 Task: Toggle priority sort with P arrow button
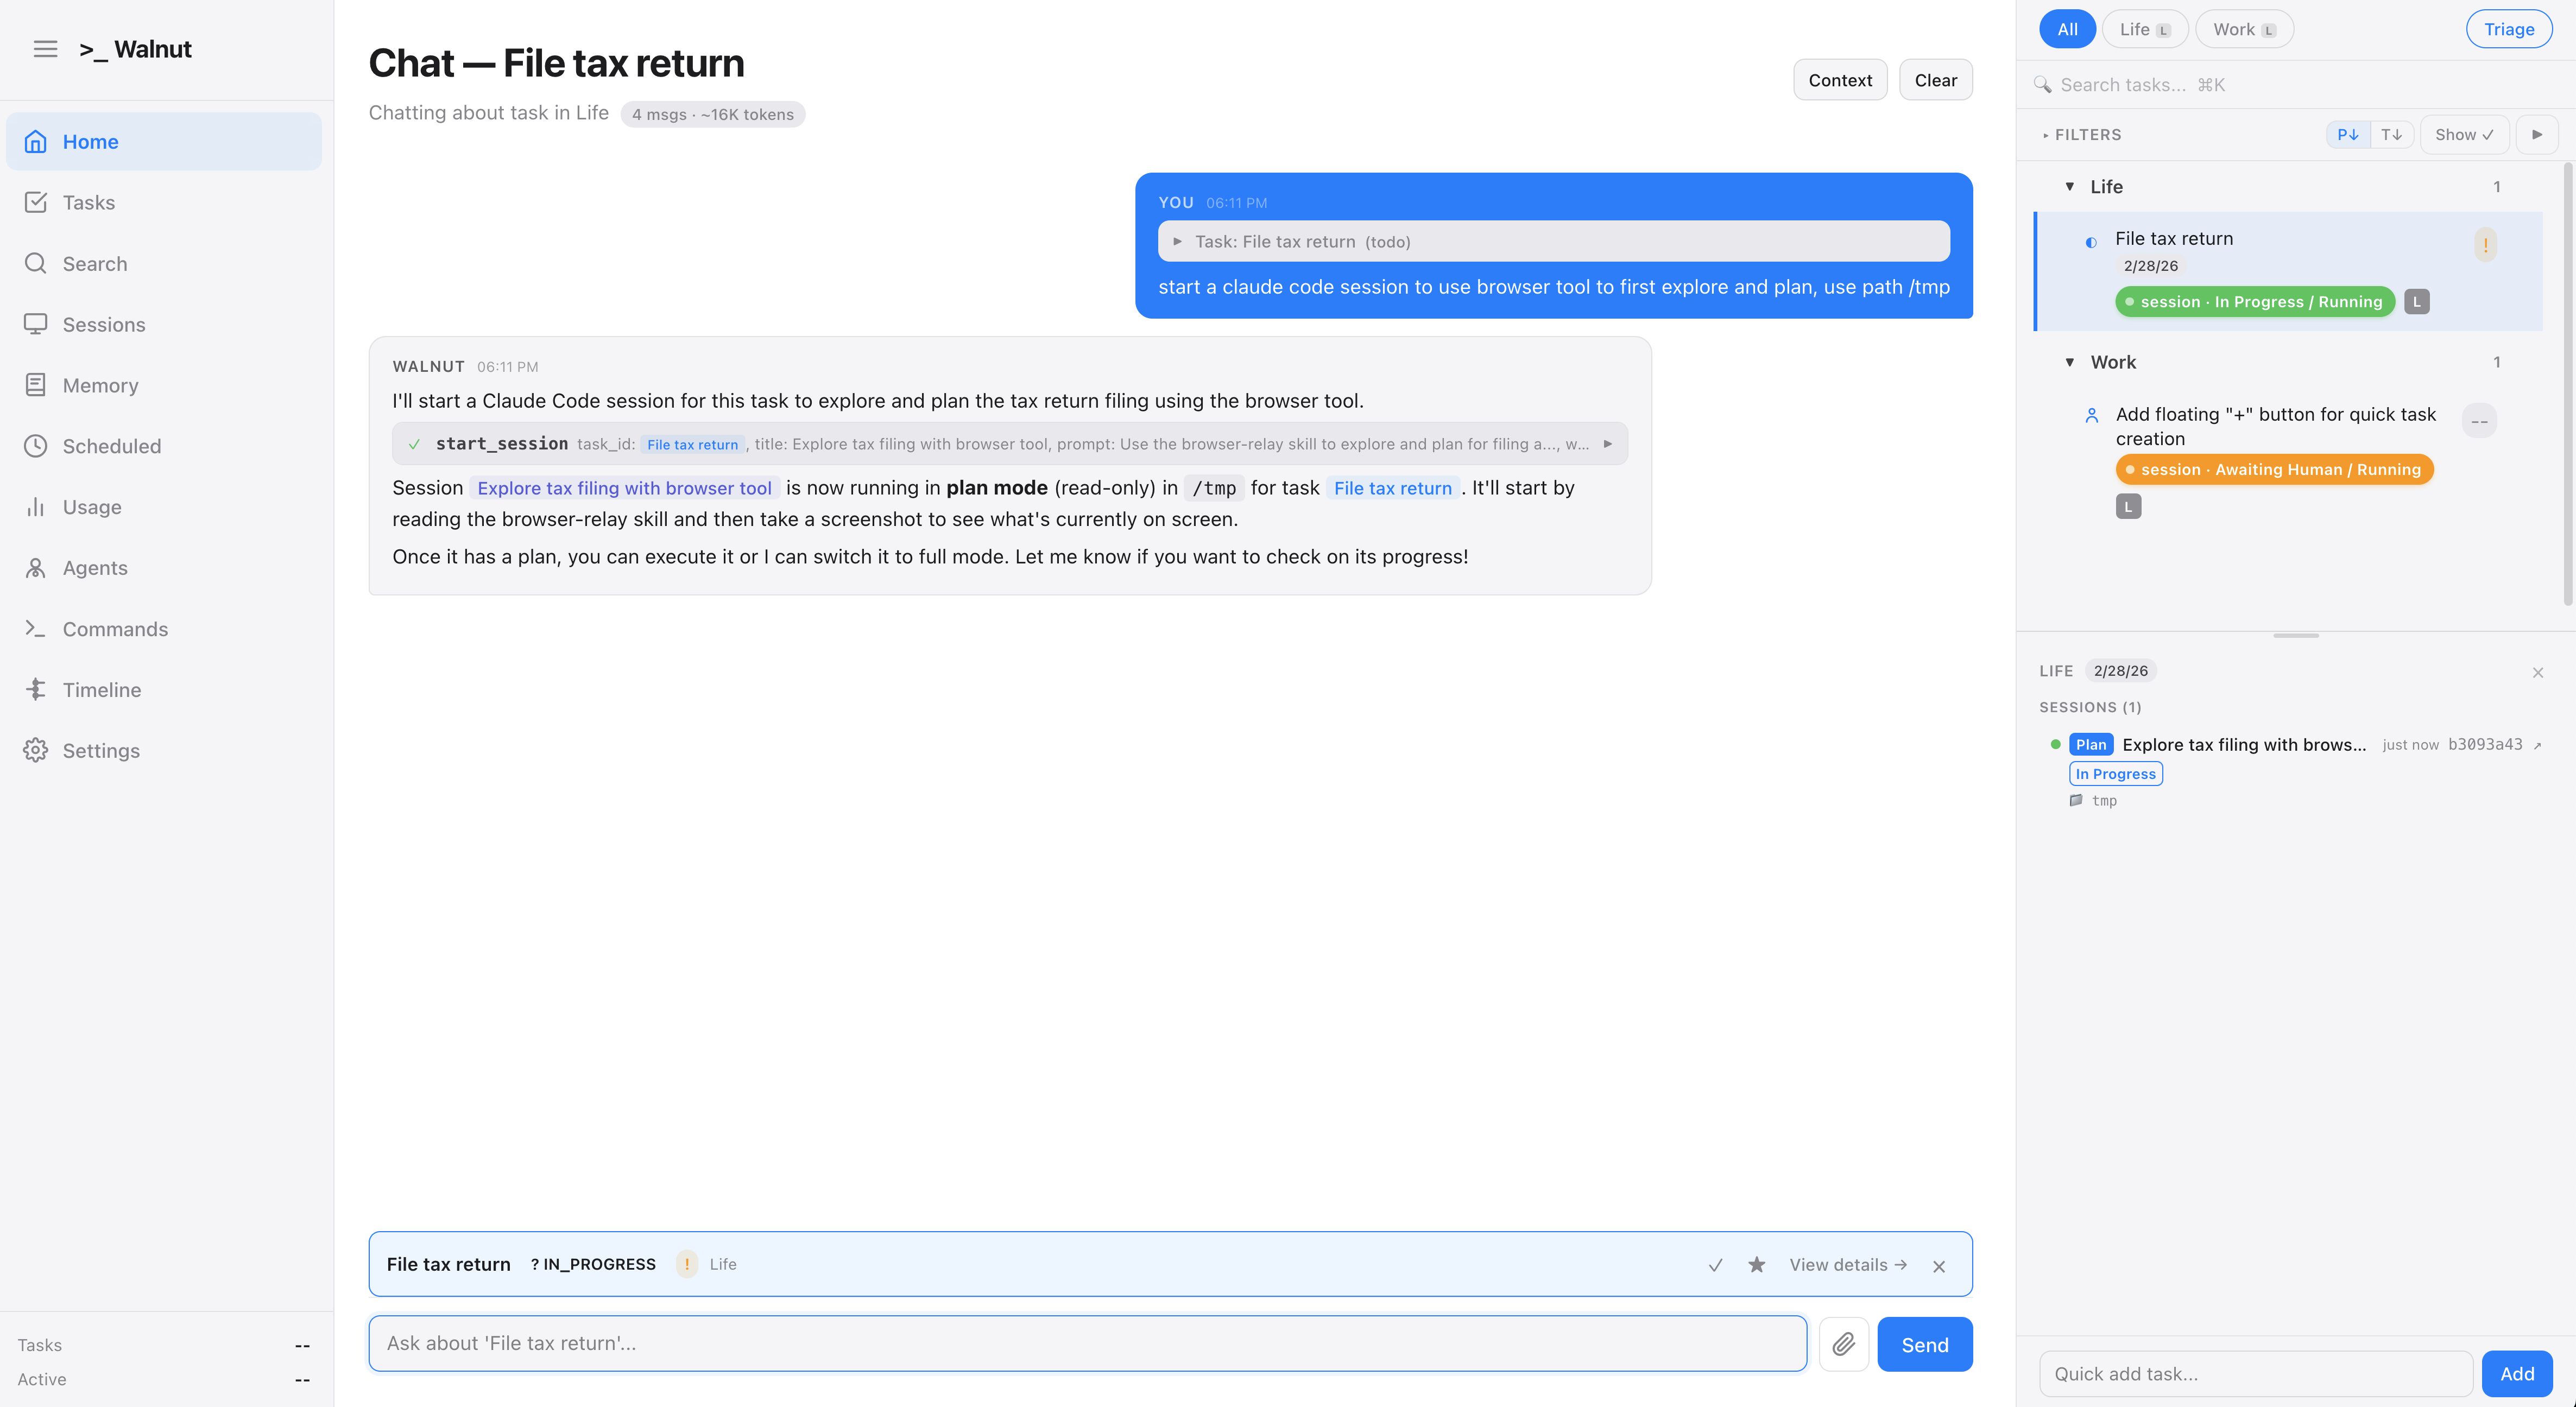click(x=2348, y=134)
